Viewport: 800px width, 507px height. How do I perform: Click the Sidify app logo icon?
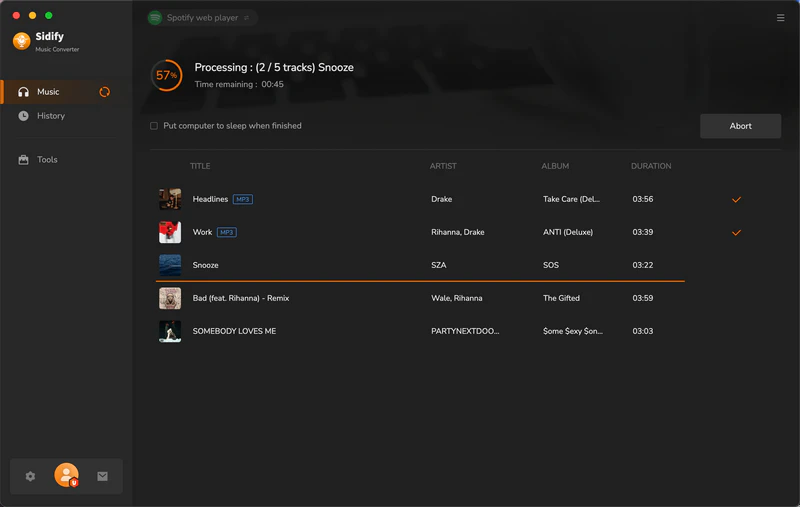21,41
